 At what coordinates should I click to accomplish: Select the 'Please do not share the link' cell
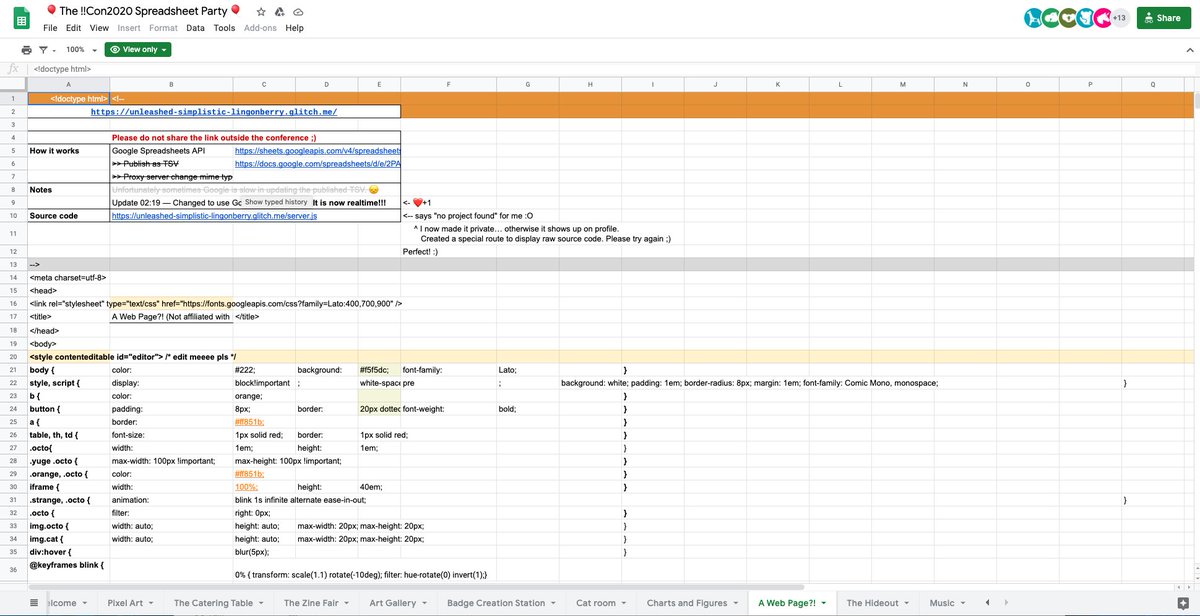click(x=255, y=137)
